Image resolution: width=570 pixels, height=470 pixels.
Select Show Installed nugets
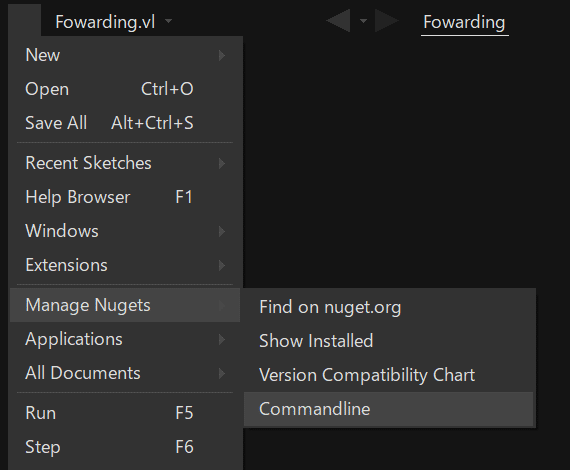[x=389, y=341]
